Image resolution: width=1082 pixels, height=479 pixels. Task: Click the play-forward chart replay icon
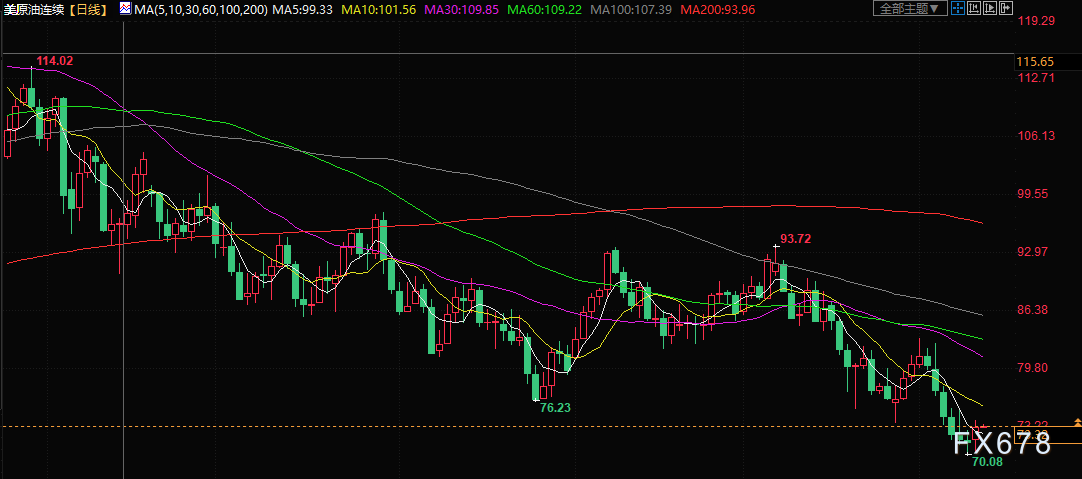tap(990, 8)
